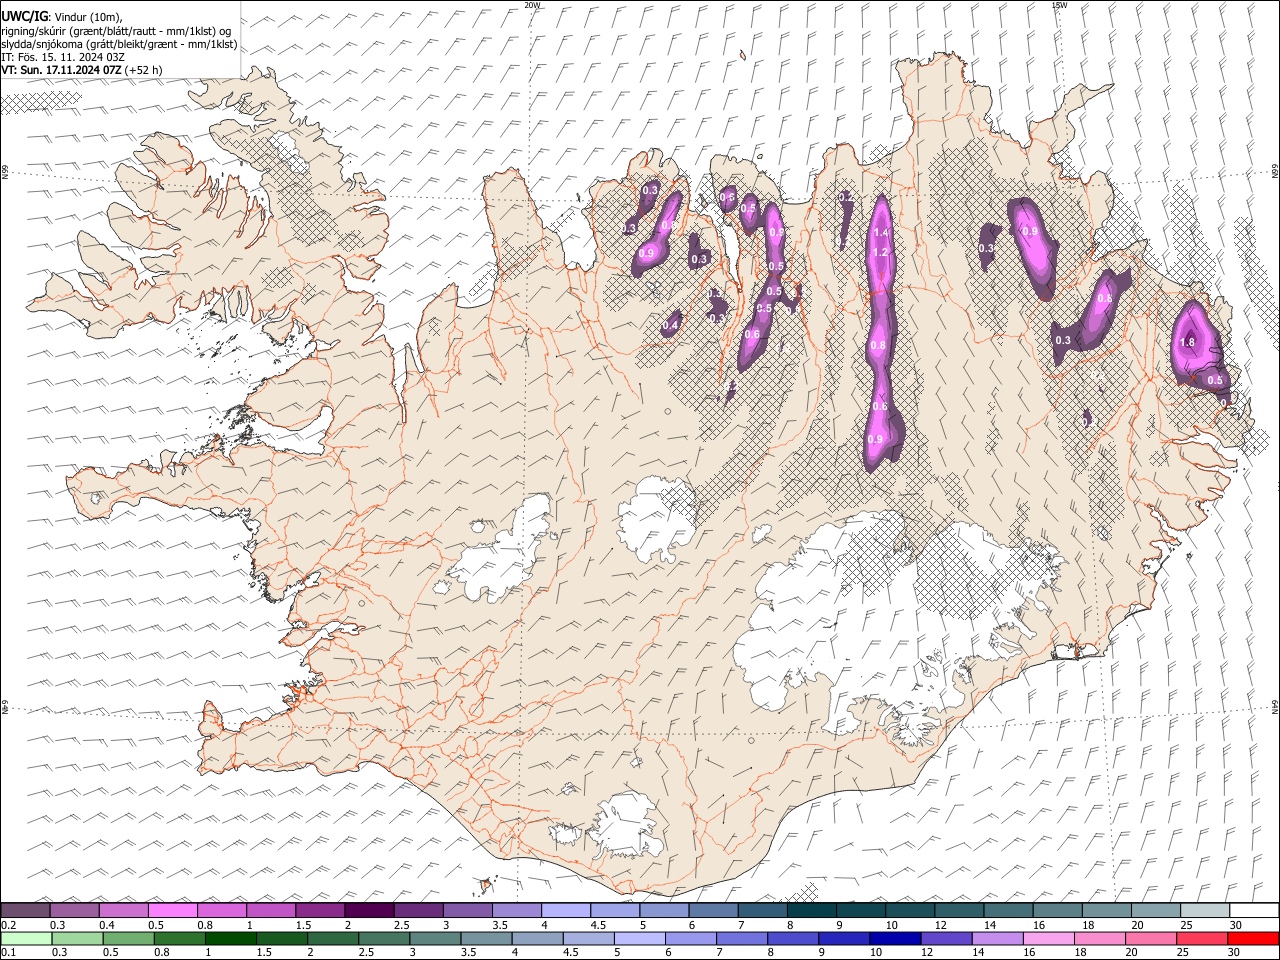Click the '4.5' label in the upper legend scale
Viewport: 1280px width, 960px height.
(x=598, y=925)
